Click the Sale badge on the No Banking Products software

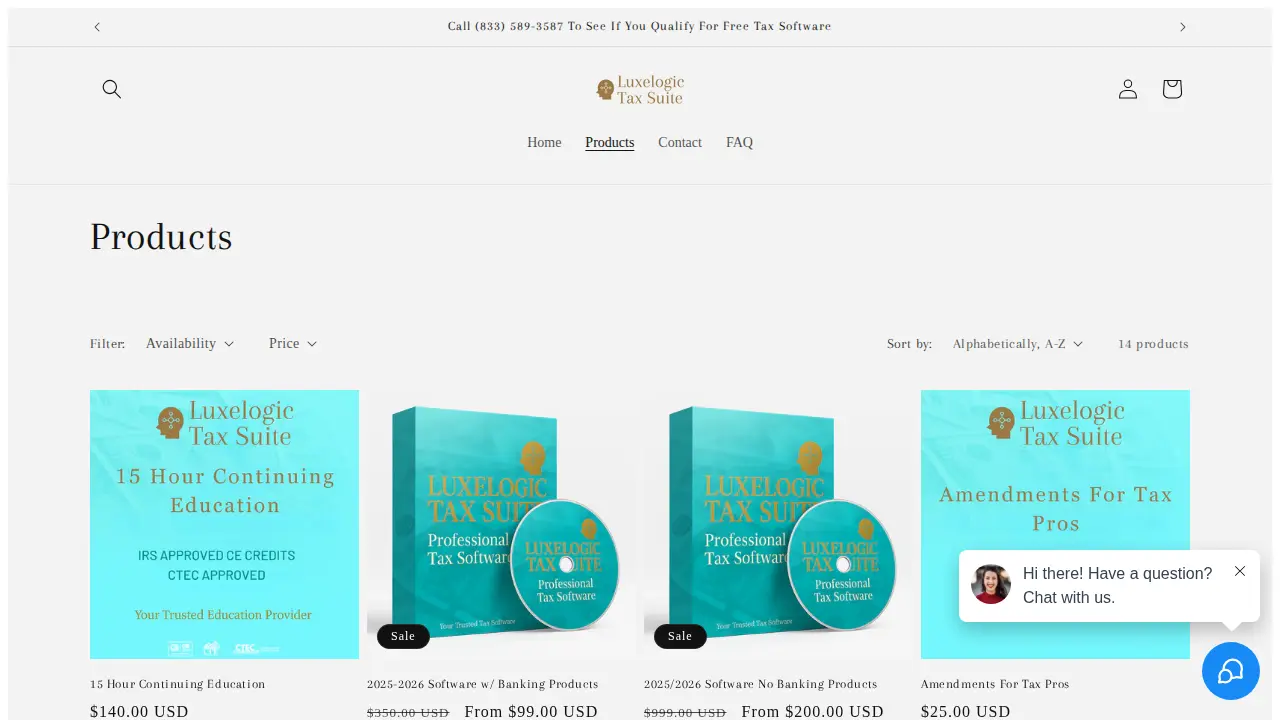(680, 636)
